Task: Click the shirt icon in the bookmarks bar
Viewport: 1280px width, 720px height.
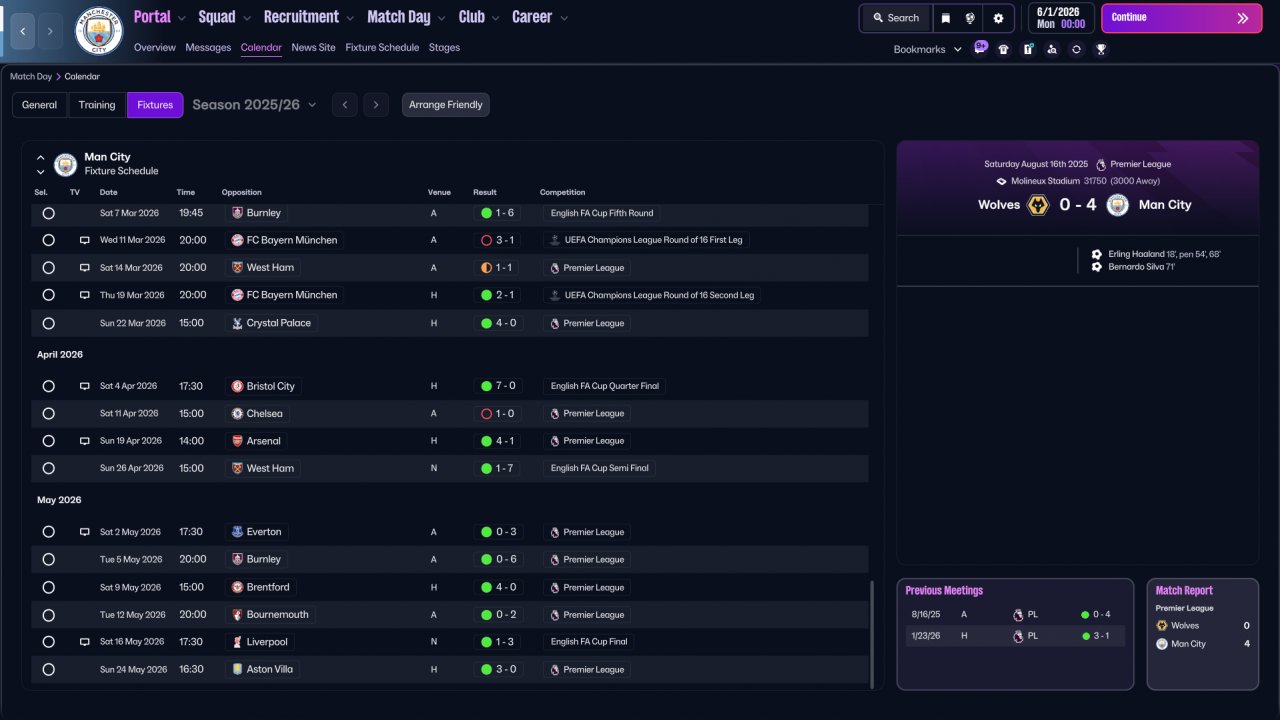Action: tap(1004, 49)
